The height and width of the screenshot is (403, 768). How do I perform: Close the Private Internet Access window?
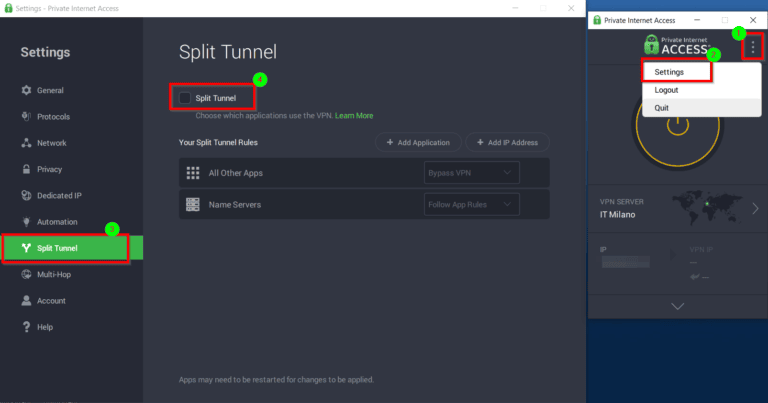pos(753,20)
